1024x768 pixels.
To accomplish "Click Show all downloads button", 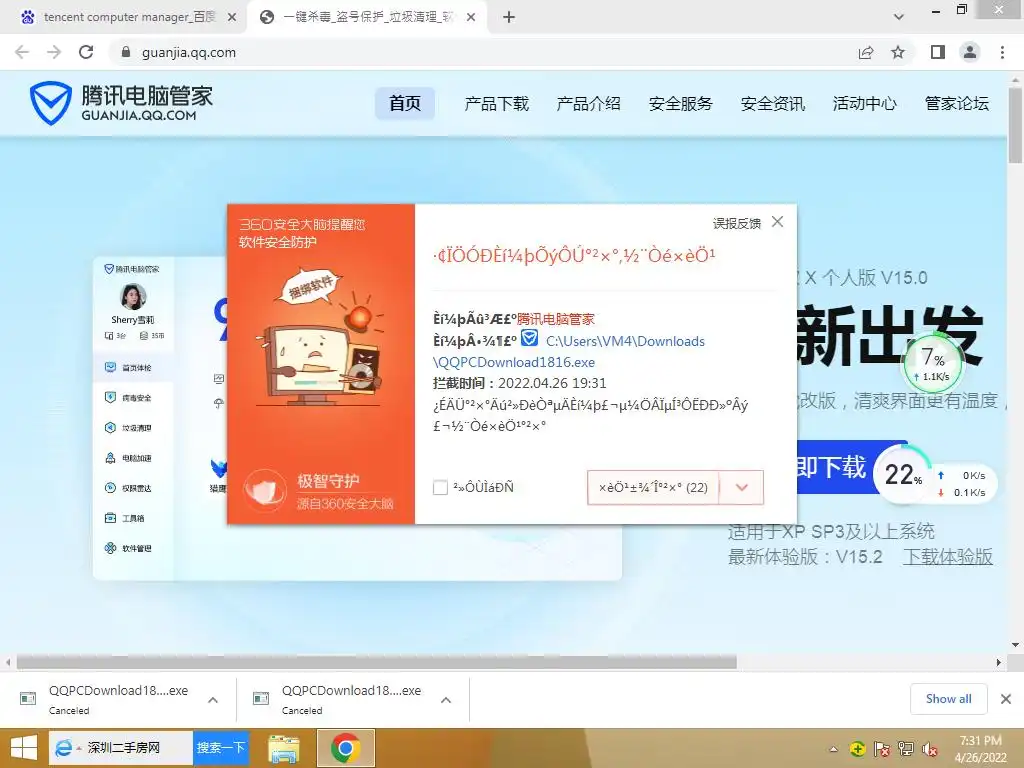I will point(948,699).
